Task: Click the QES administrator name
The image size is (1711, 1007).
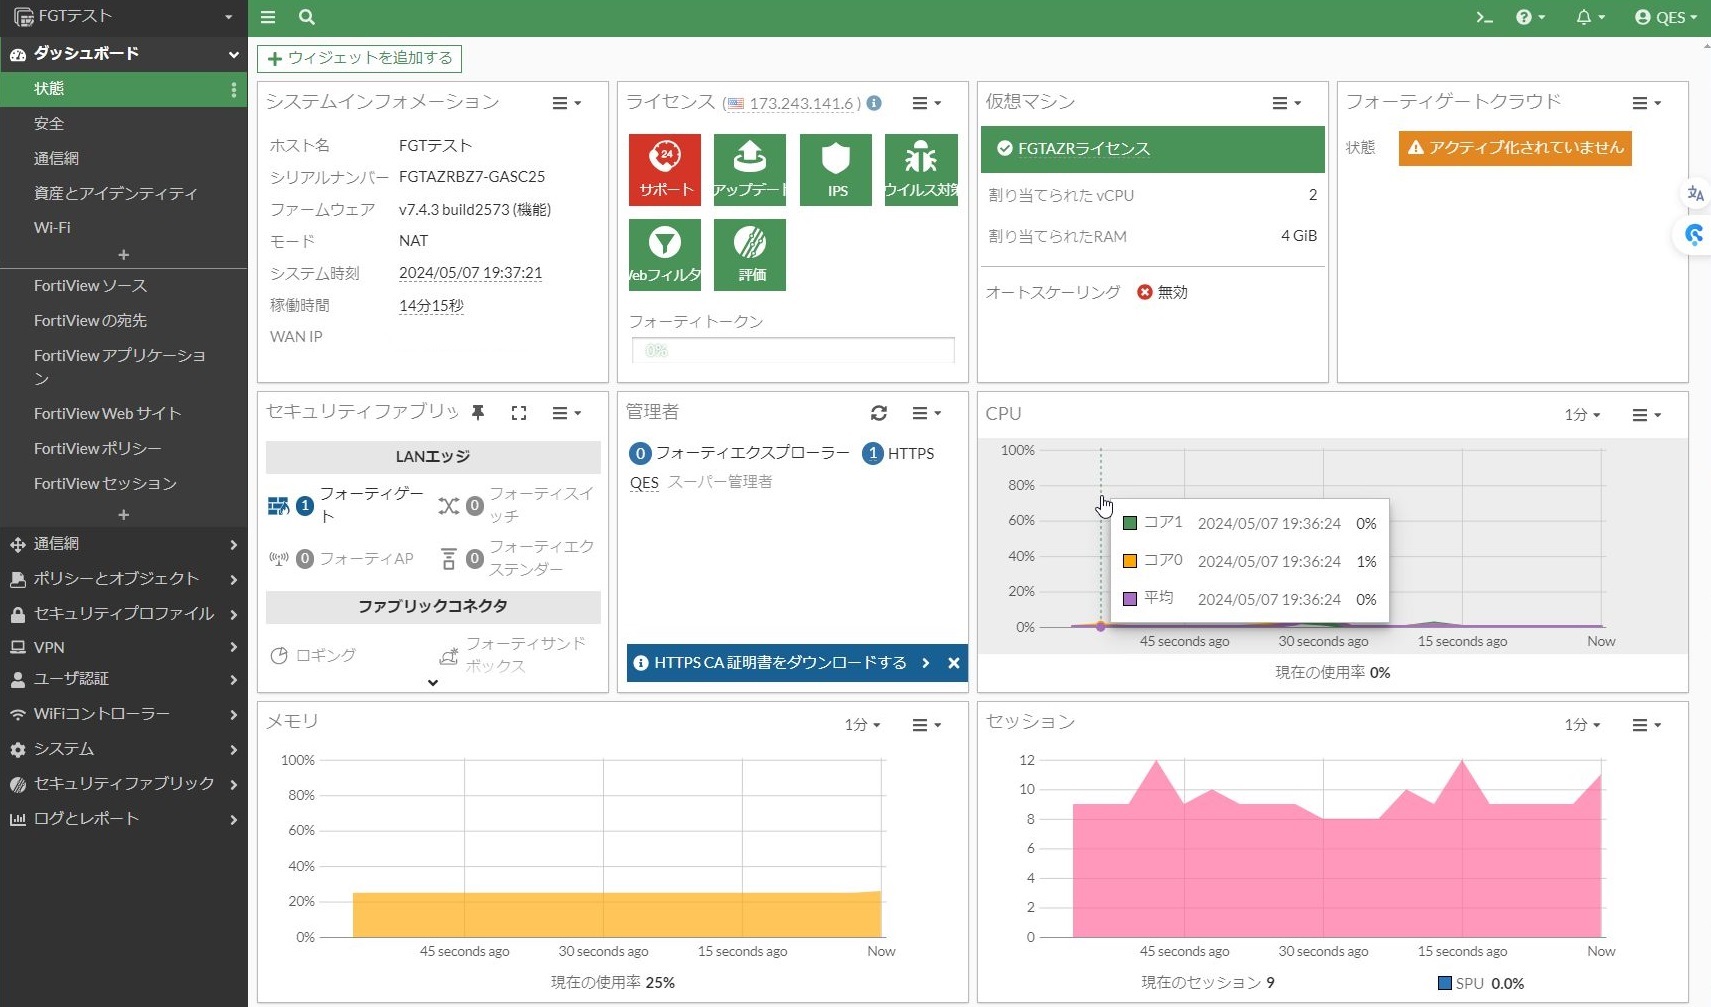Action: (x=644, y=483)
